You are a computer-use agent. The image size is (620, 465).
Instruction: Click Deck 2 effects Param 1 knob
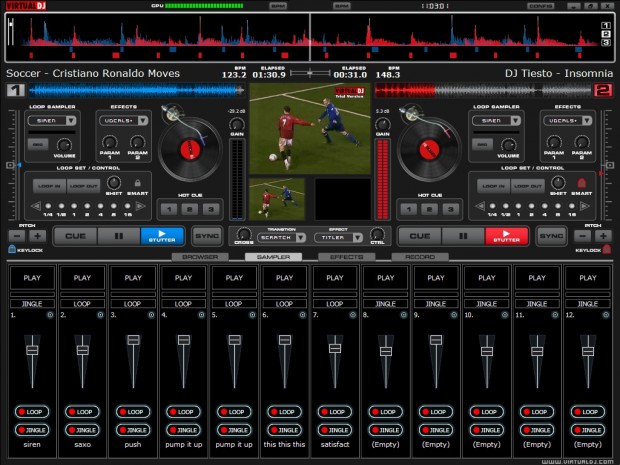554,142
